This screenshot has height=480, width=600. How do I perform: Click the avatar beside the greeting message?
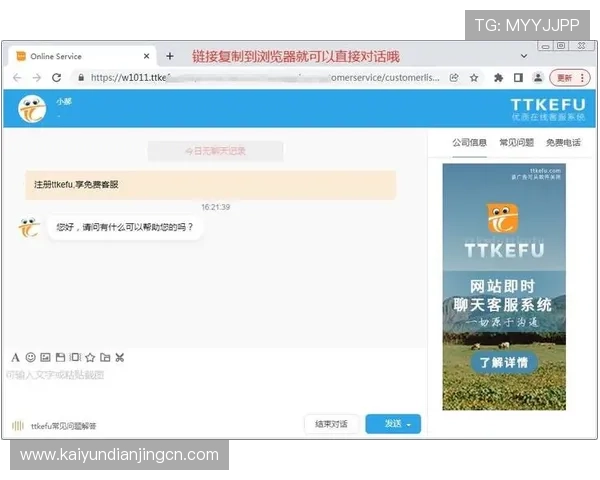coord(29,227)
